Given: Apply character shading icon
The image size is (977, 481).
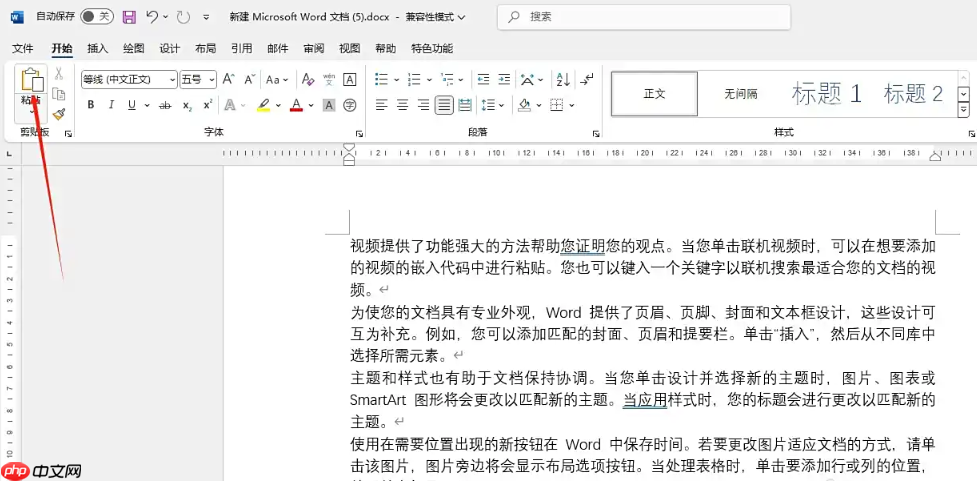Looking at the screenshot, I should coord(329,105).
